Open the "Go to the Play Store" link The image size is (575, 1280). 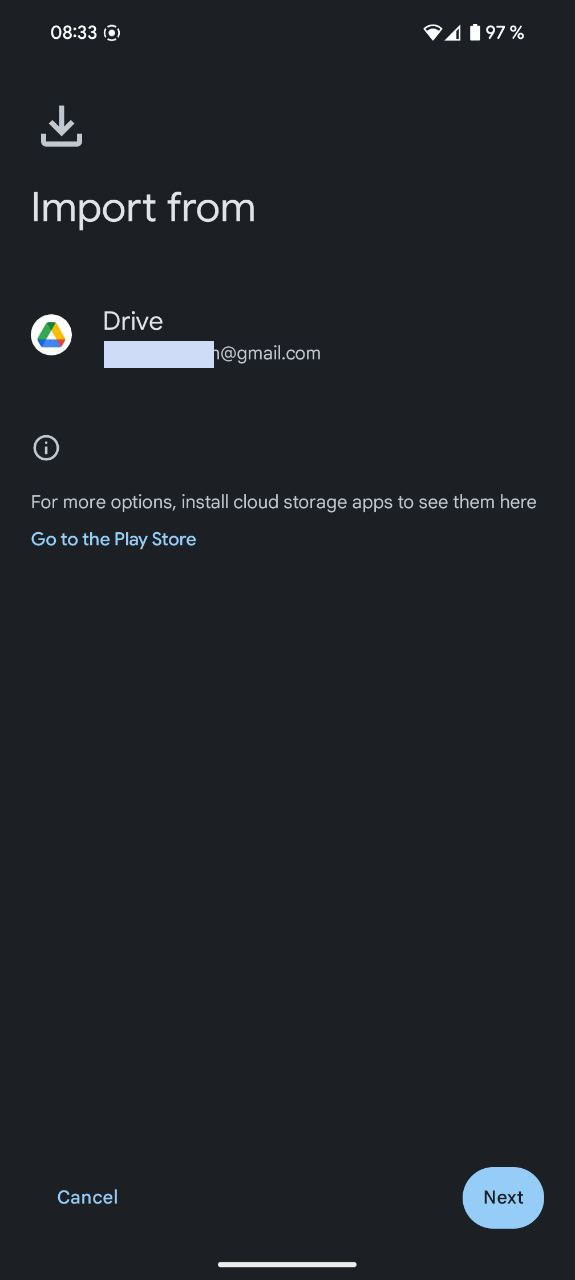[x=114, y=539]
